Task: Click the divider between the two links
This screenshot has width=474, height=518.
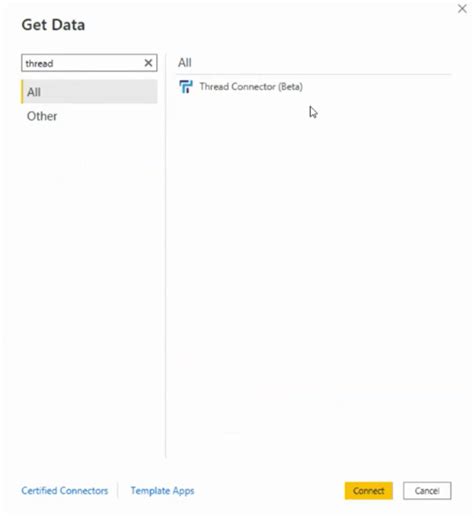Action: click(x=118, y=490)
